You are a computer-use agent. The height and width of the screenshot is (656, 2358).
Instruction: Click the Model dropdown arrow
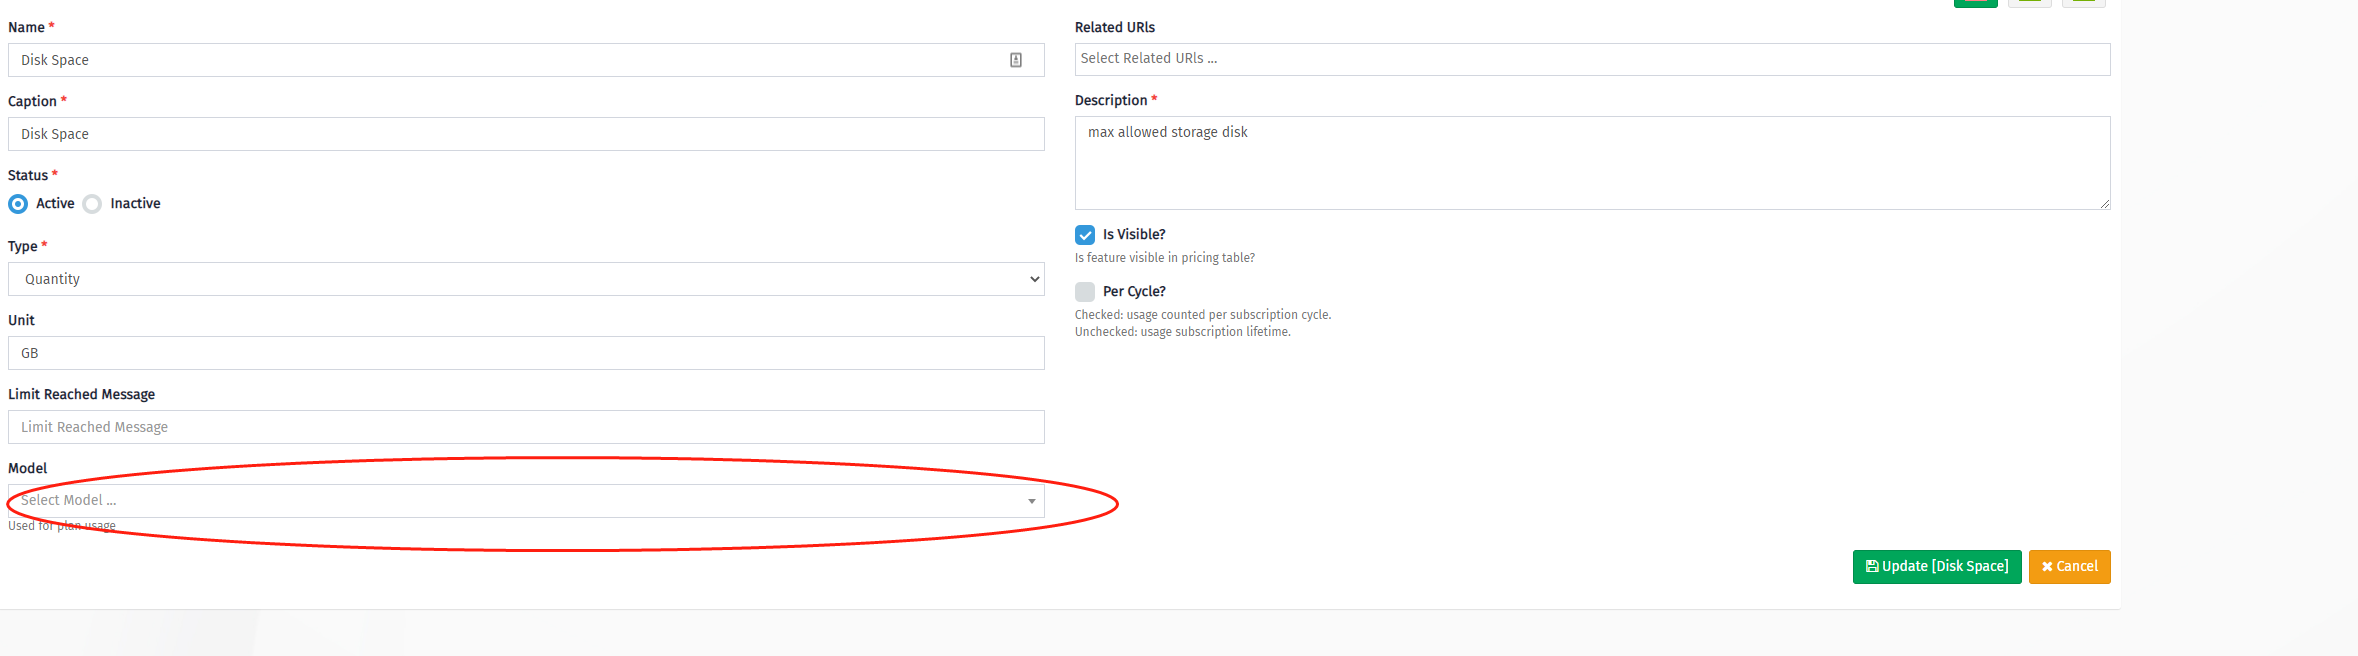[x=1032, y=501]
